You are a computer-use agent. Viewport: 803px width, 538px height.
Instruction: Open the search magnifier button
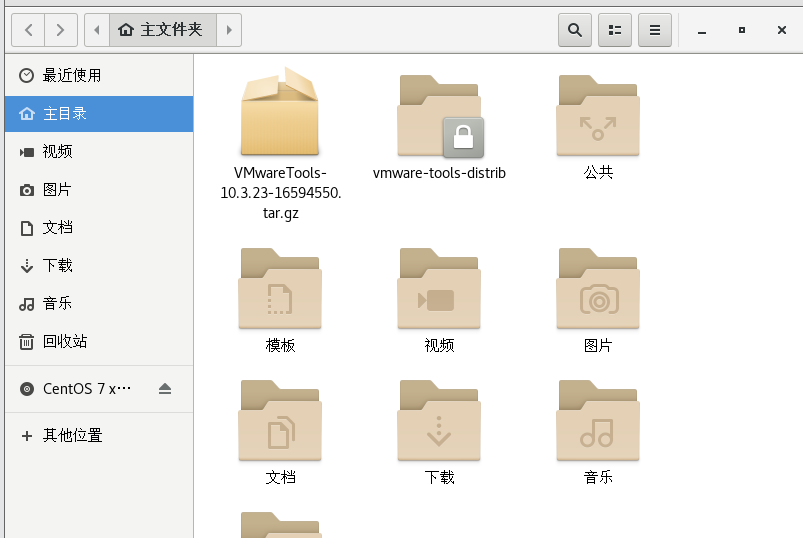575,30
